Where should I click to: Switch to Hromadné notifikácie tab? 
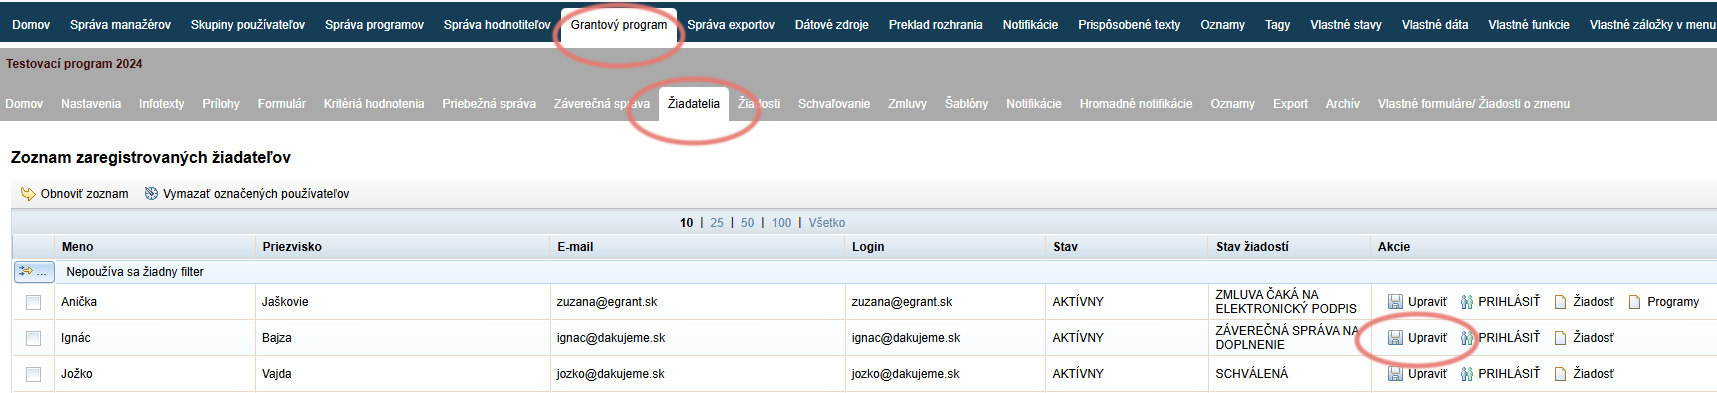pos(1136,104)
